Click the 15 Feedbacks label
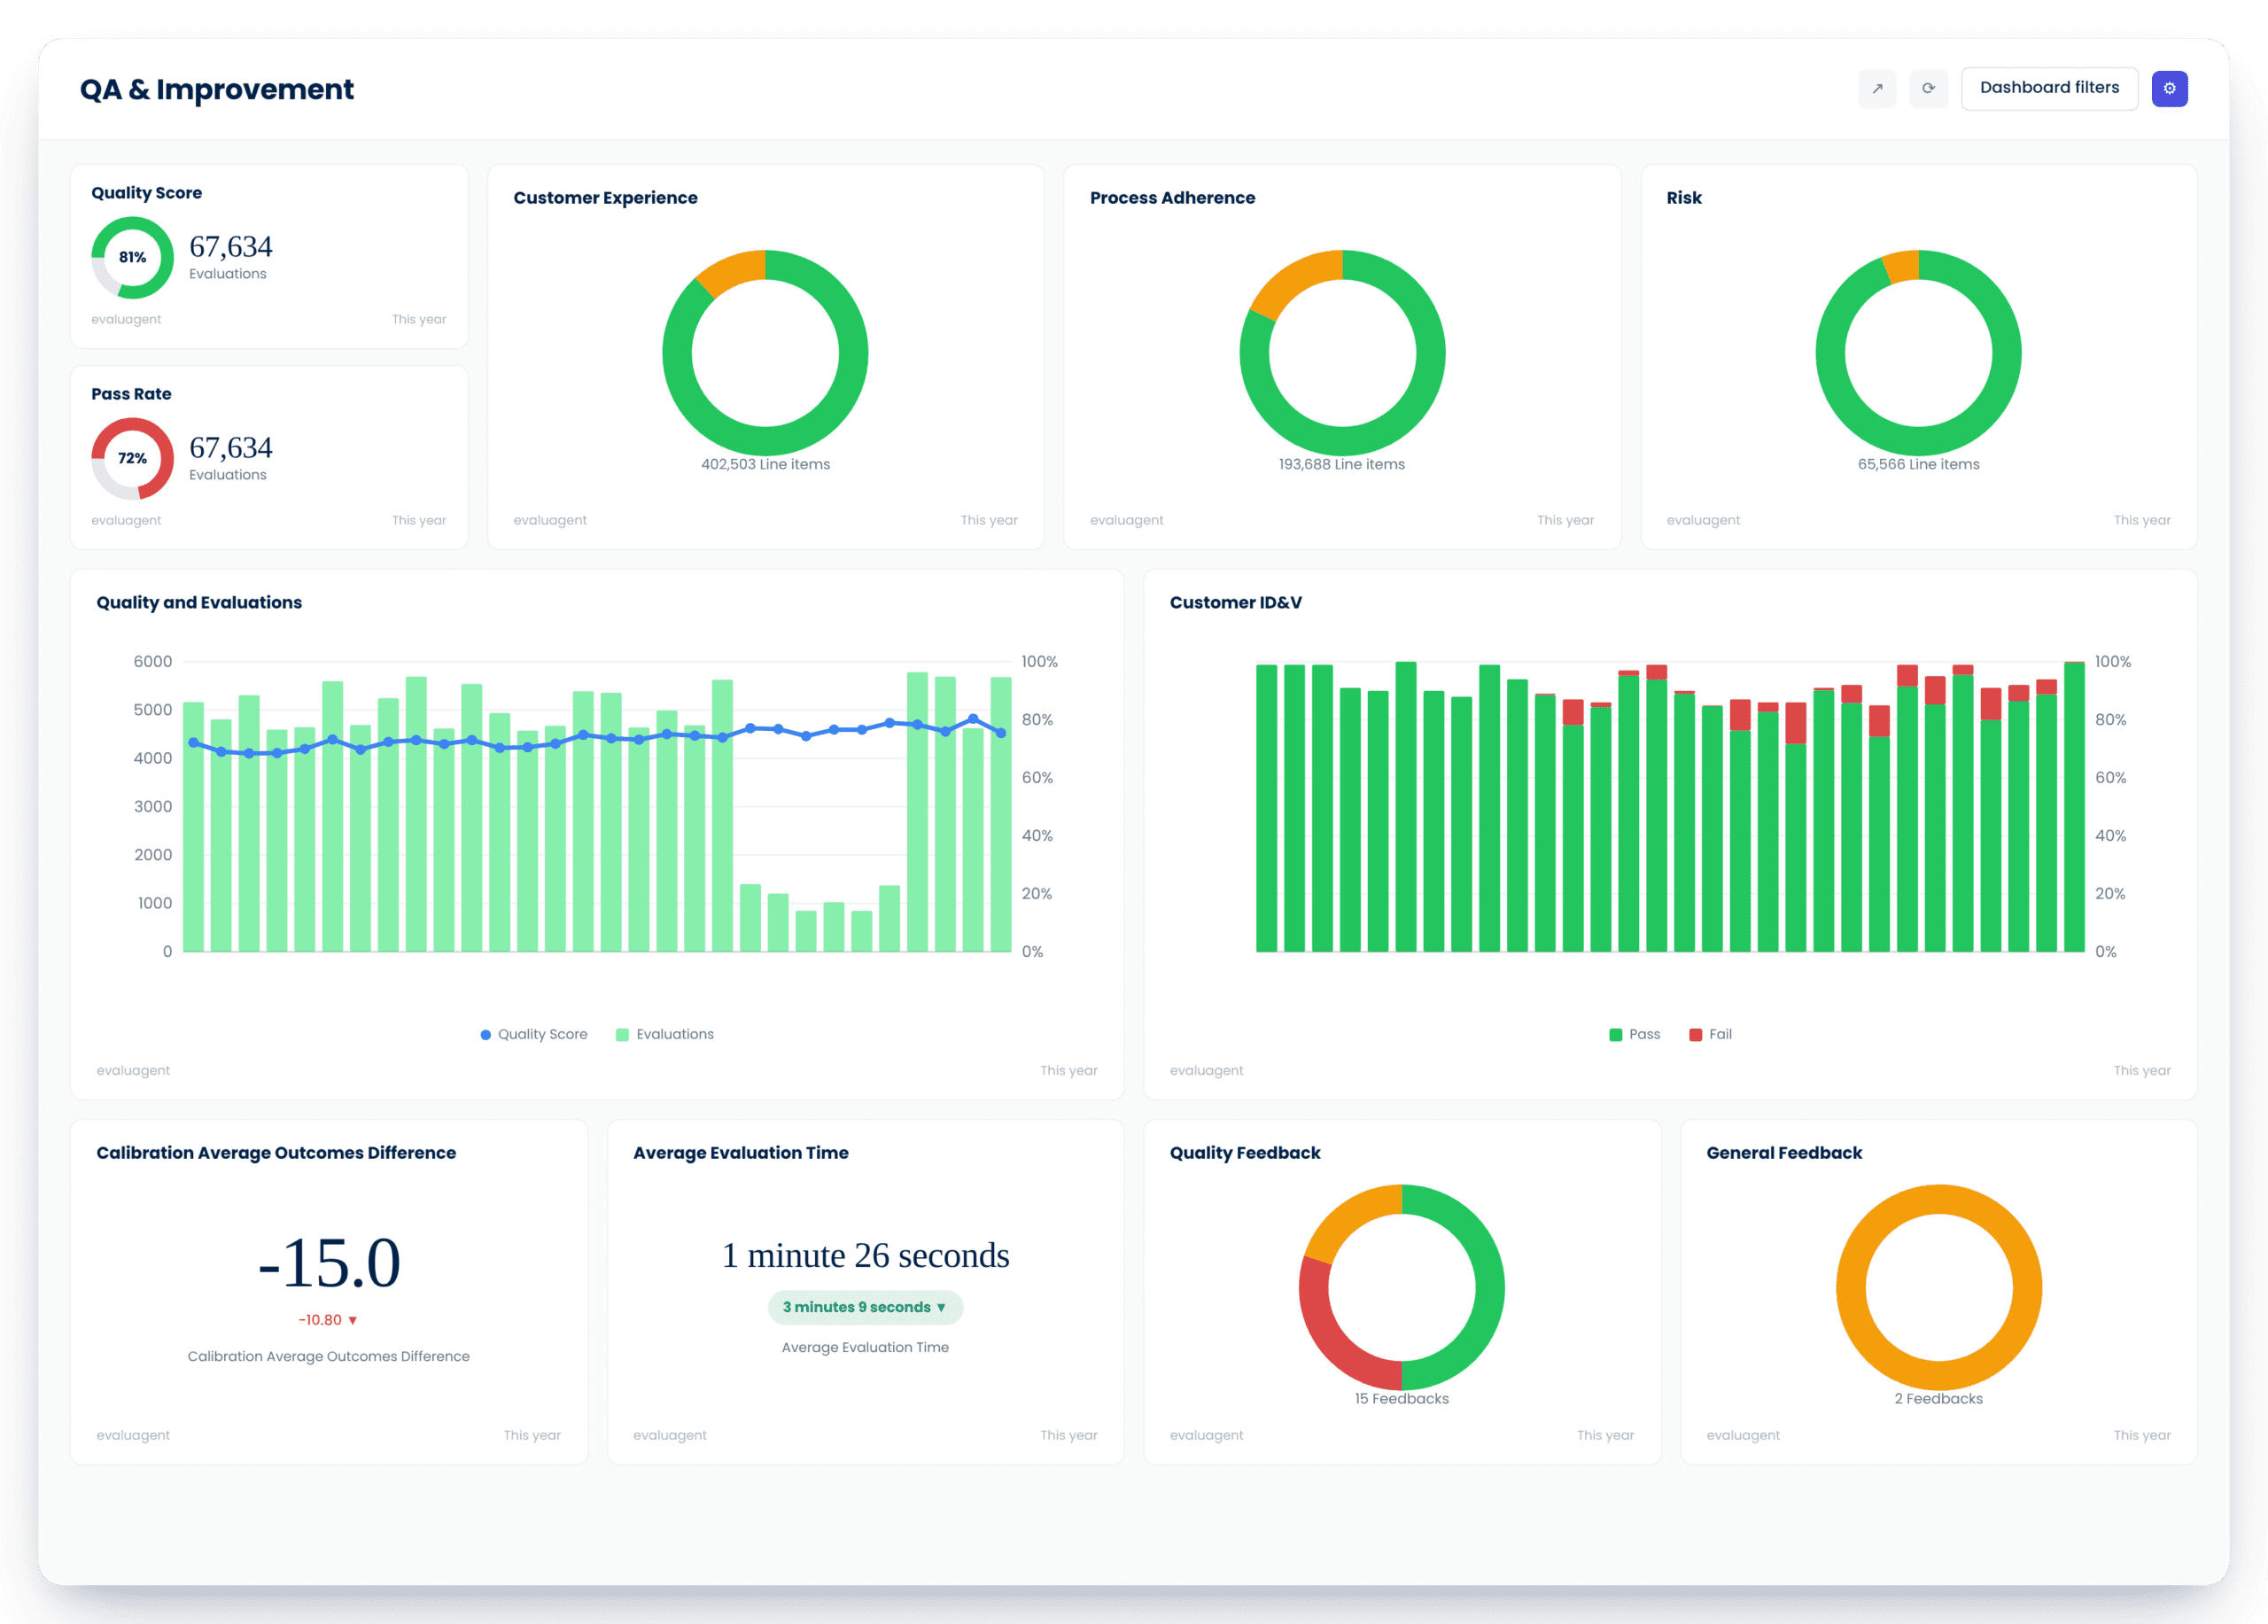Image resolution: width=2268 pixels, height=1624 pixels. (1401, 1399)
